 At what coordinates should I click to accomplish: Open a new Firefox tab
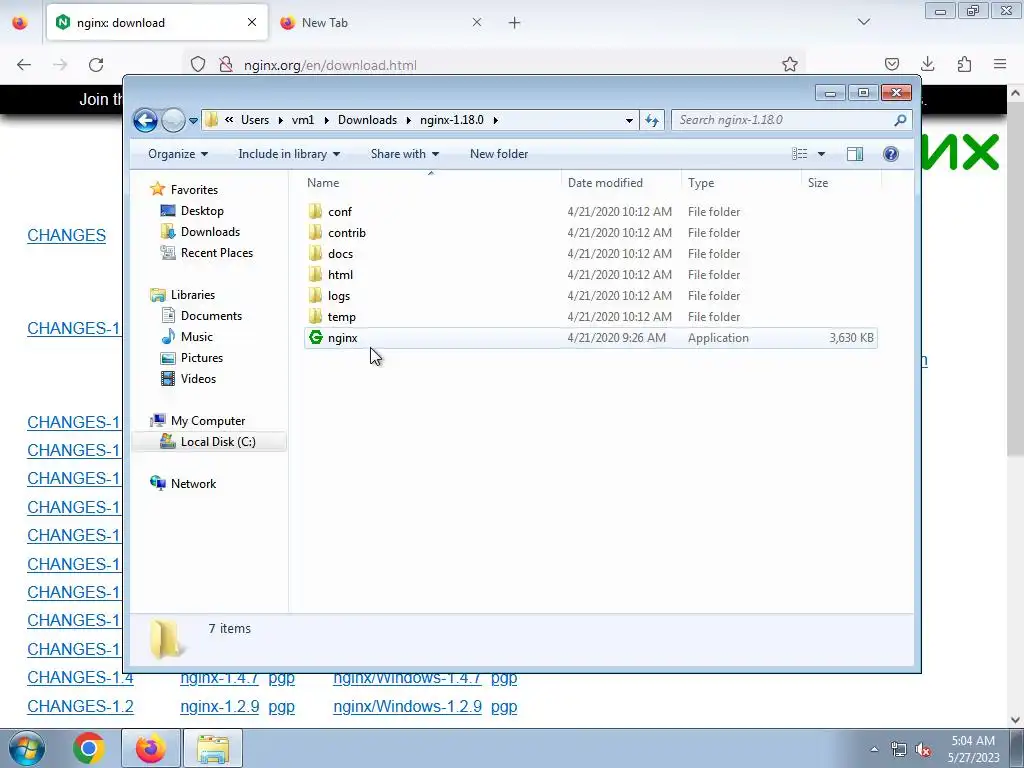[515, 23]
